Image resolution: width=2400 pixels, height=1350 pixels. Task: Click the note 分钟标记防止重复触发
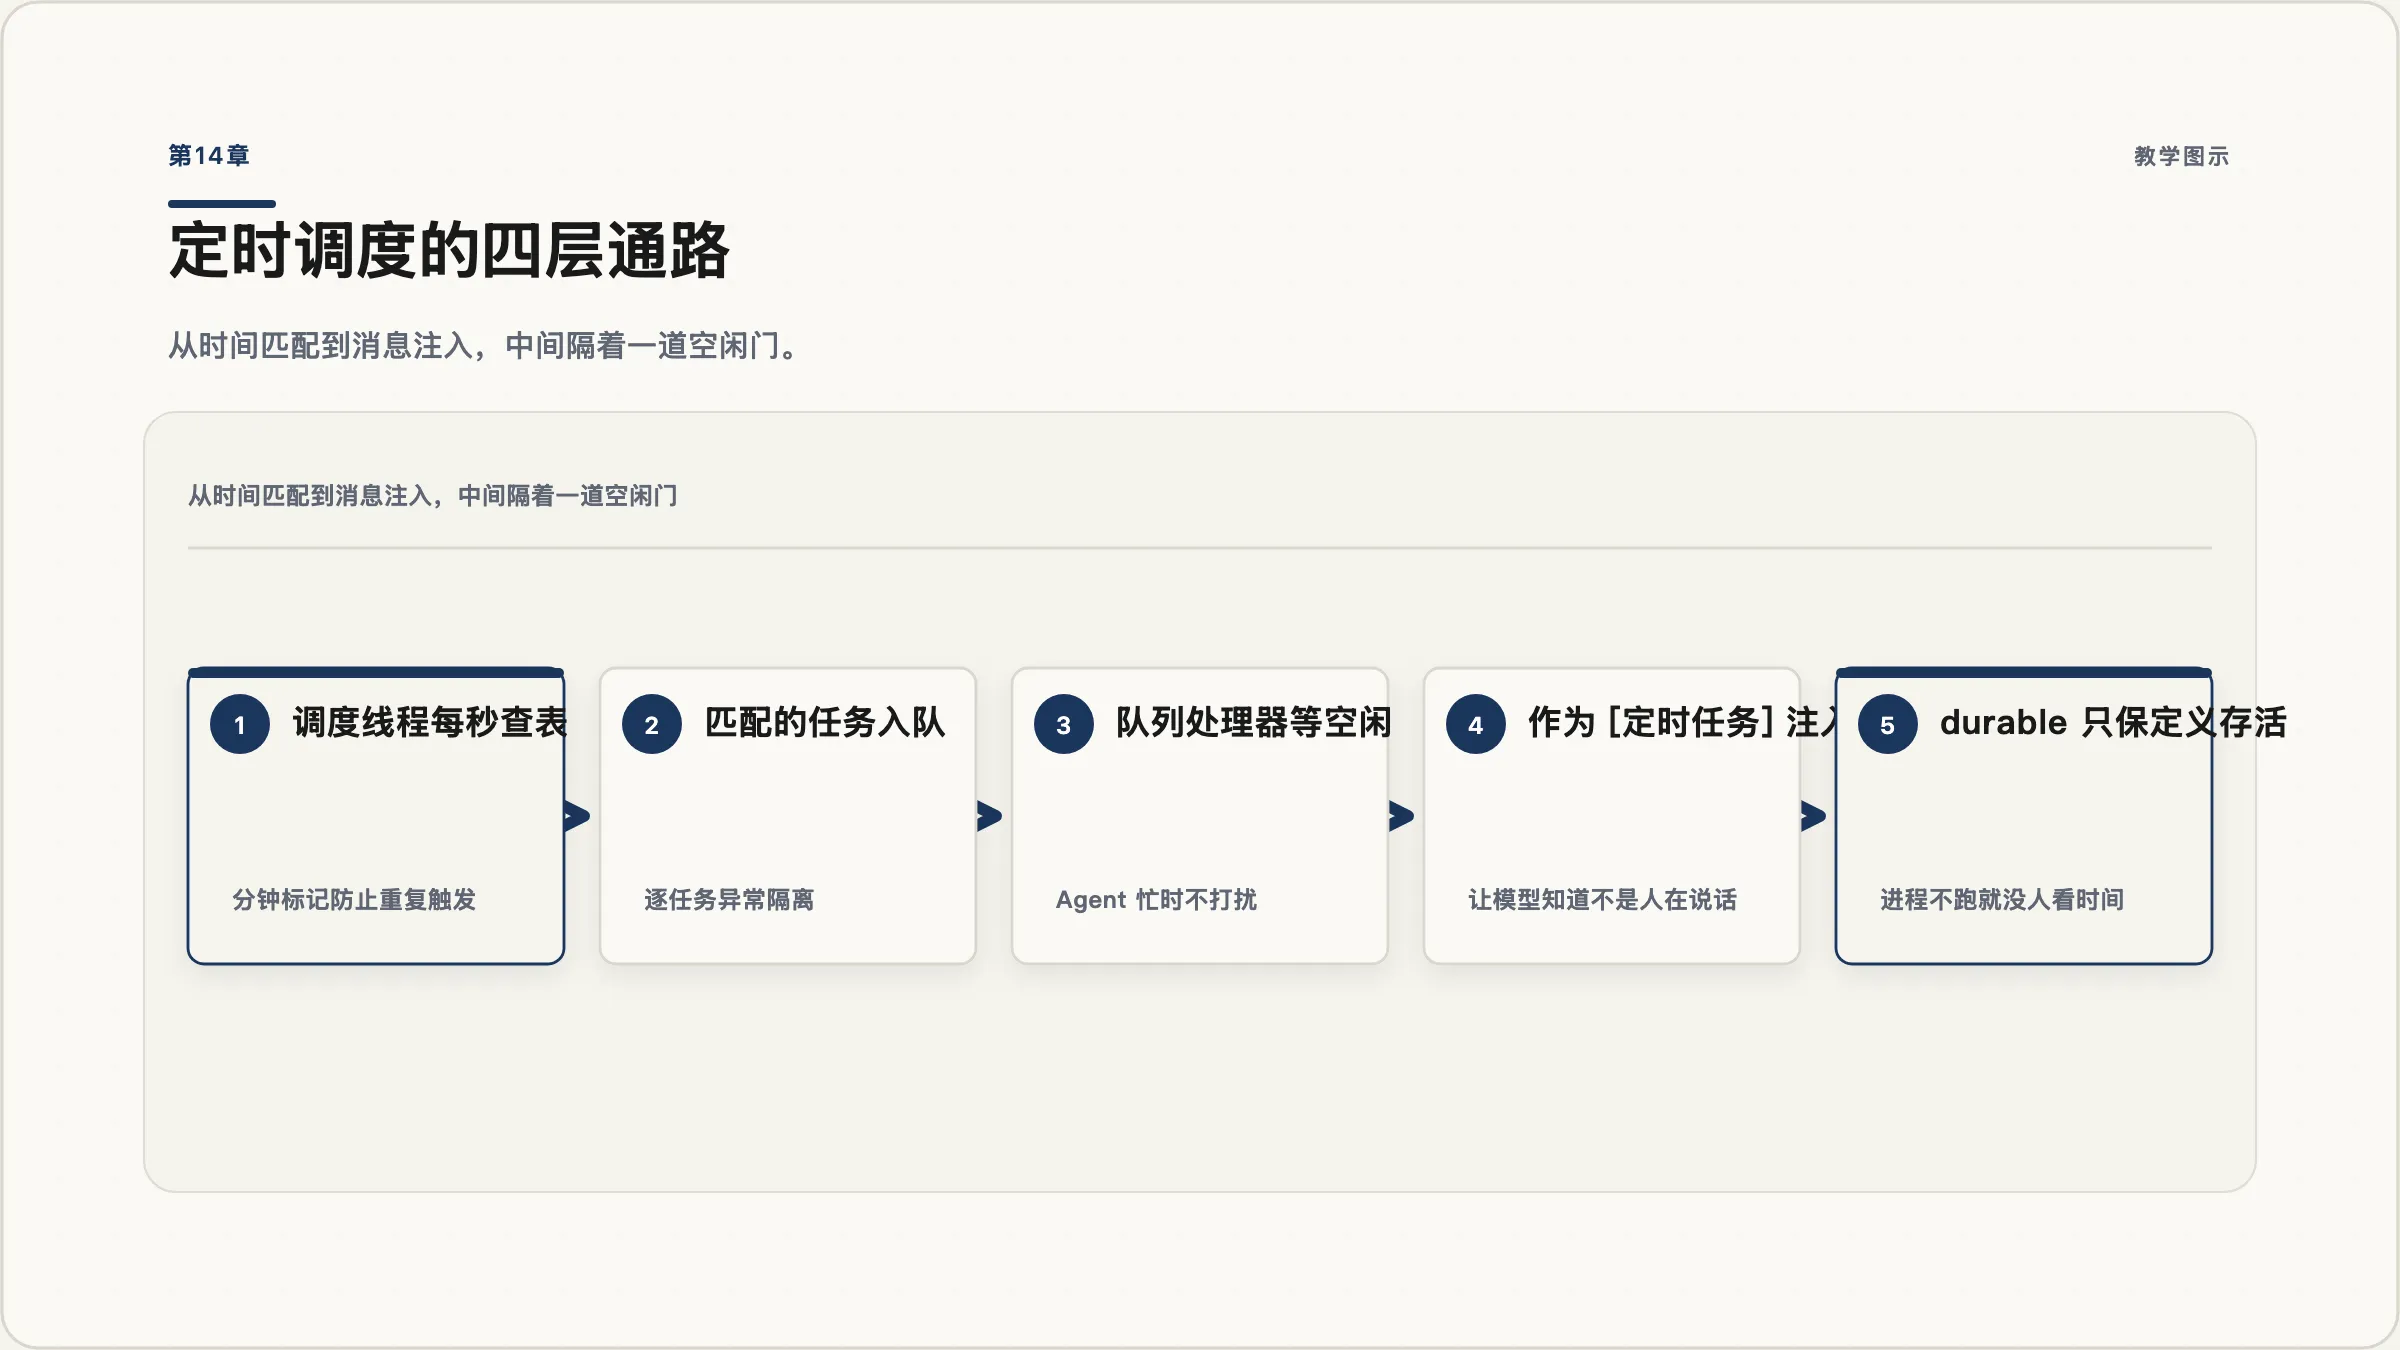tap(354, 900)
